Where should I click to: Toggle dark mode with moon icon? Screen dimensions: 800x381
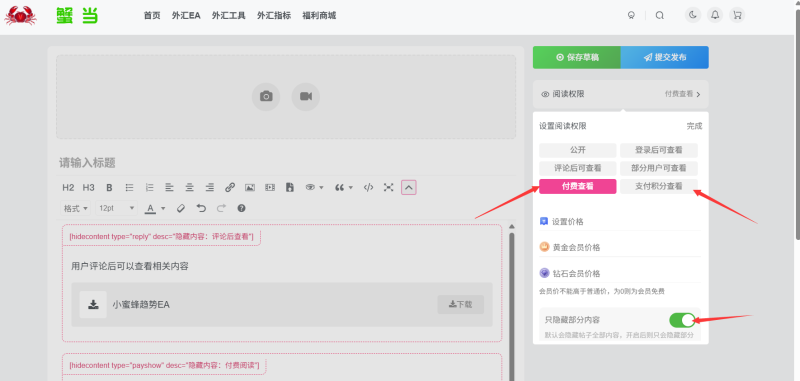pos(692,15)
